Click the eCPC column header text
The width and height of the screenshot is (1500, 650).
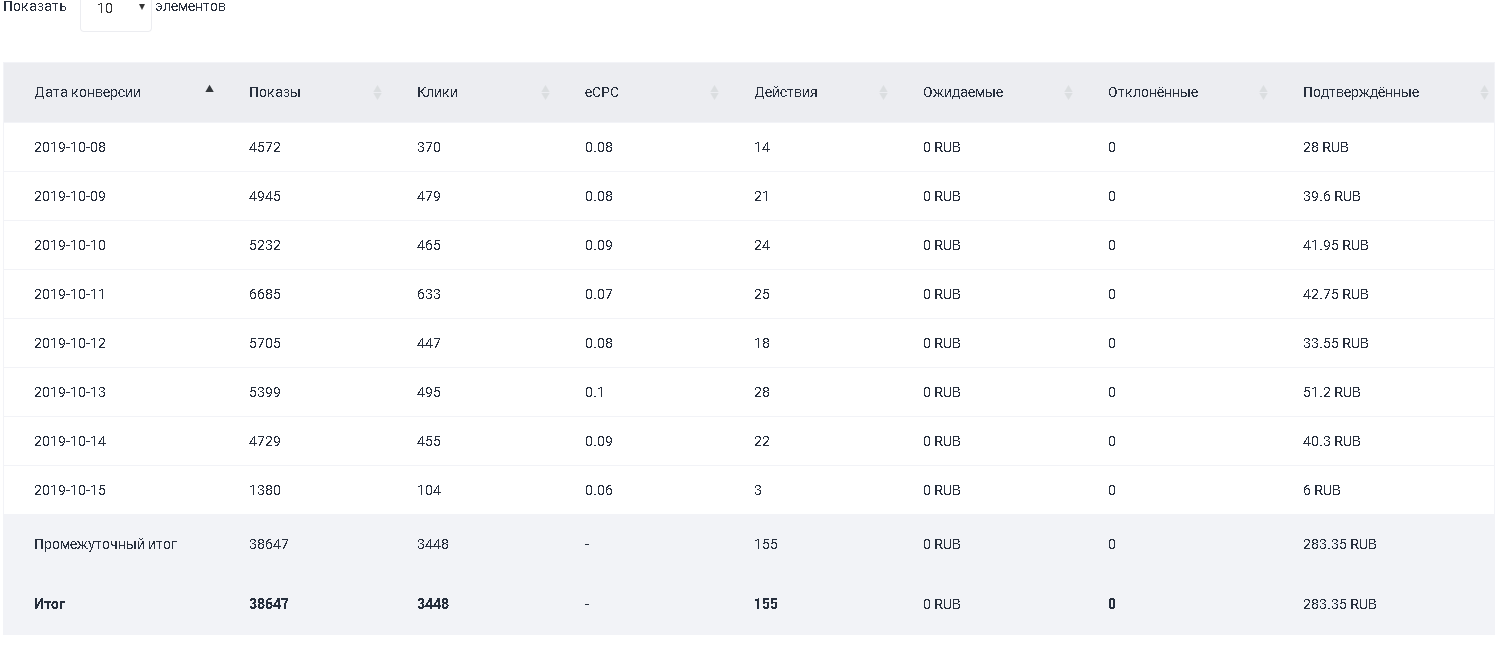coord(602,92)
